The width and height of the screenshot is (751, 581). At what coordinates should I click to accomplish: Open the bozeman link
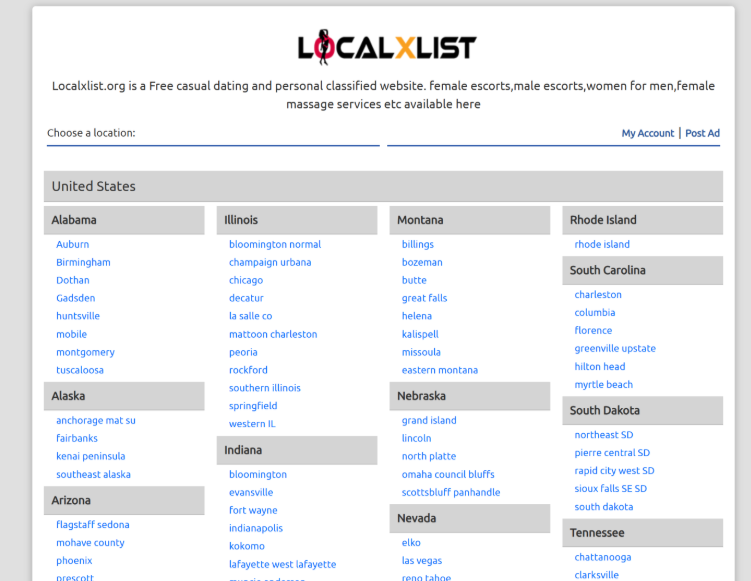pos(422,262)
